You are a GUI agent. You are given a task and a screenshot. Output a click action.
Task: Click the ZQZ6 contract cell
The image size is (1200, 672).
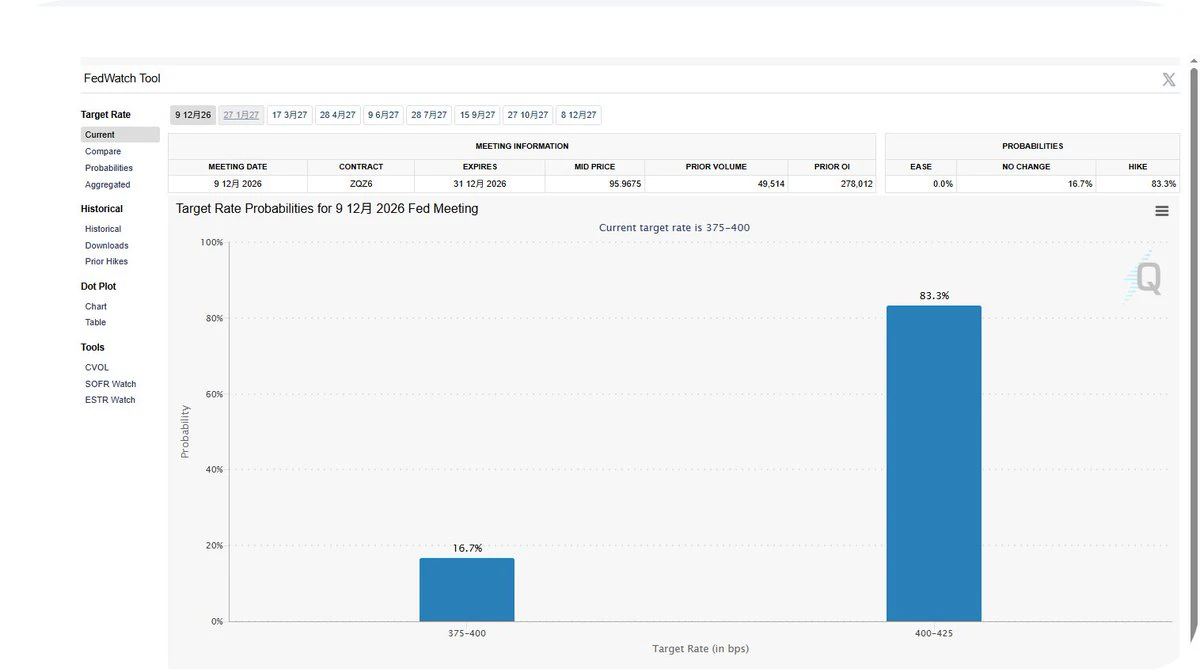point(361,184)
